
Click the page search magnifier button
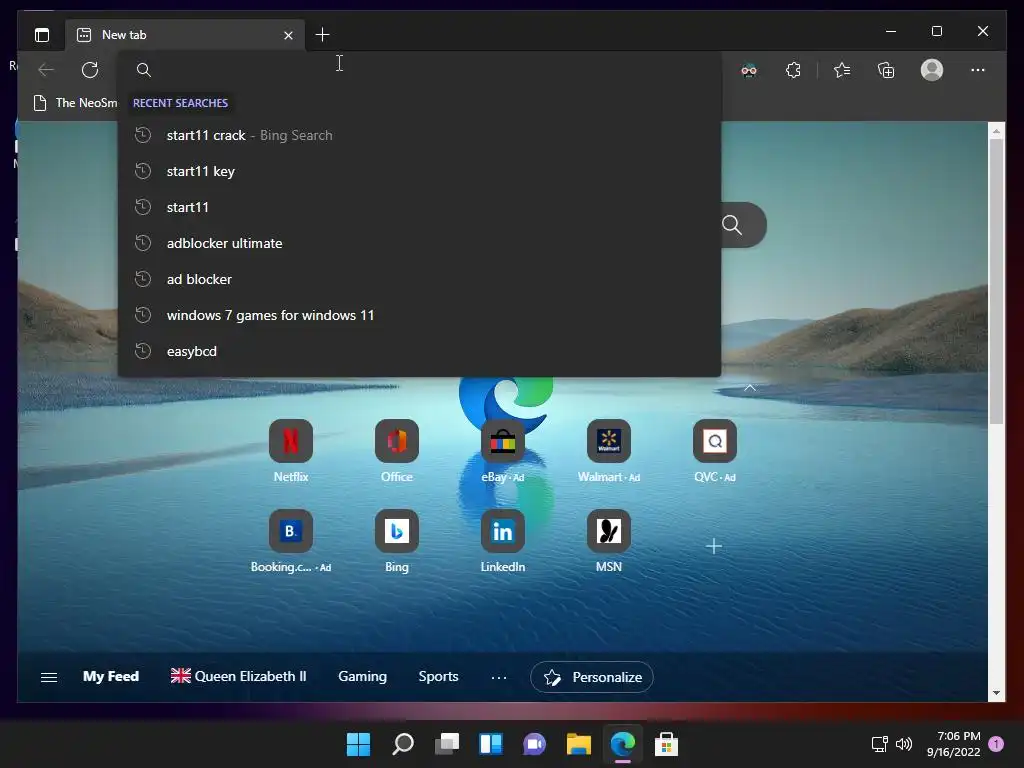click(x=732, y=225)
